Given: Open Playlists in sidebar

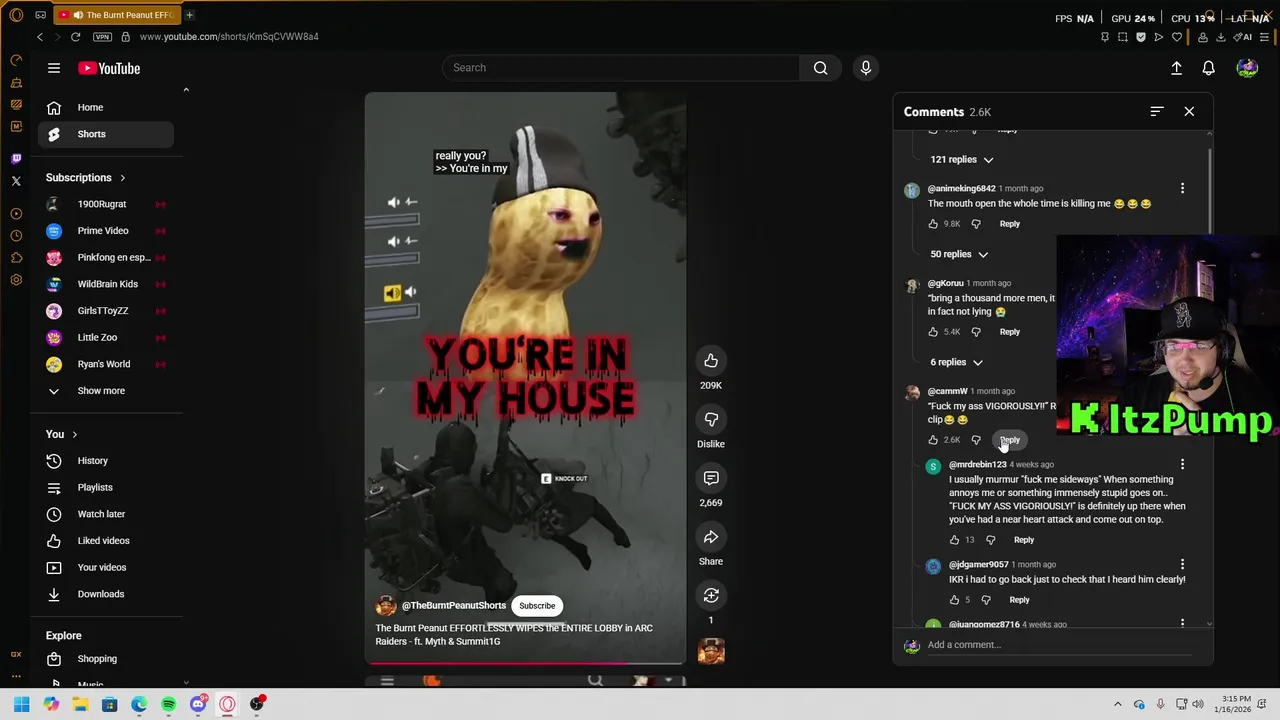Looking at the screenshot, I should [106, 488].
